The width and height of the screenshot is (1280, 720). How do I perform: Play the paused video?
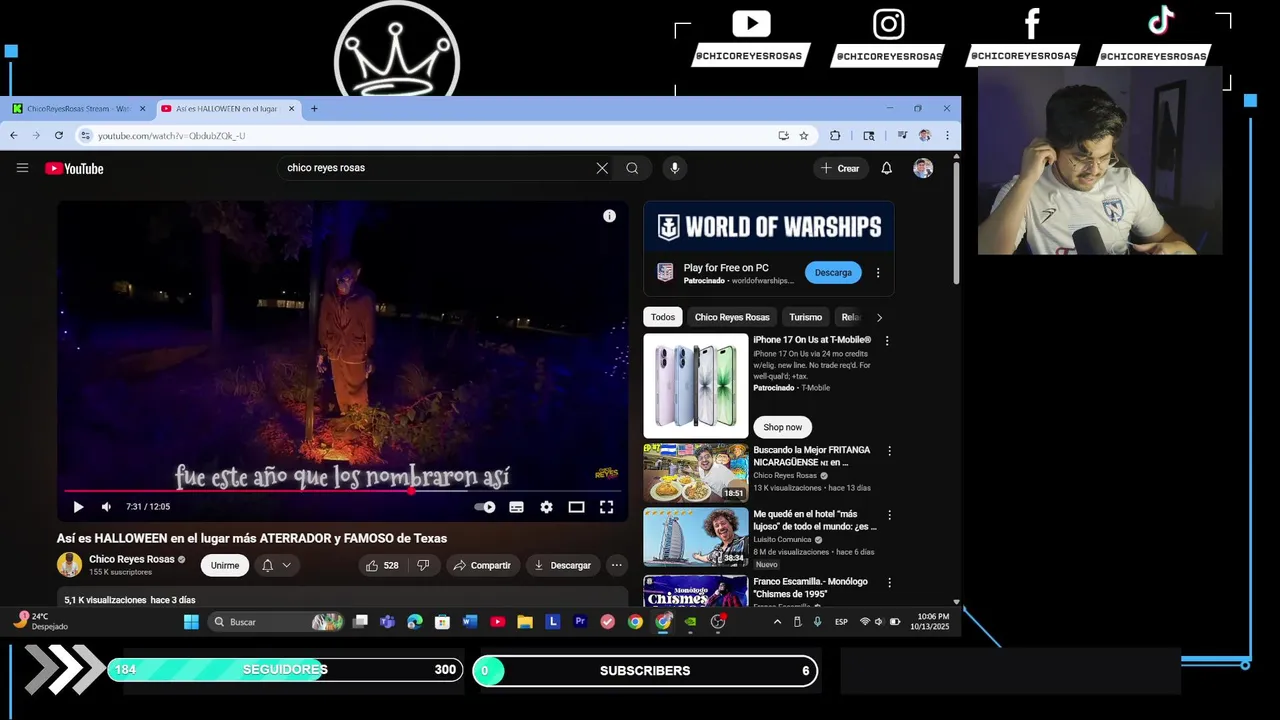pos(78,507)
